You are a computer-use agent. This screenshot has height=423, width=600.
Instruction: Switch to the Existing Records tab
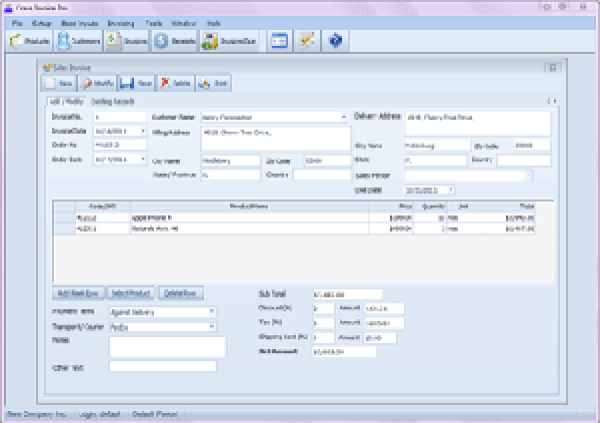click(x=113, y=102)
